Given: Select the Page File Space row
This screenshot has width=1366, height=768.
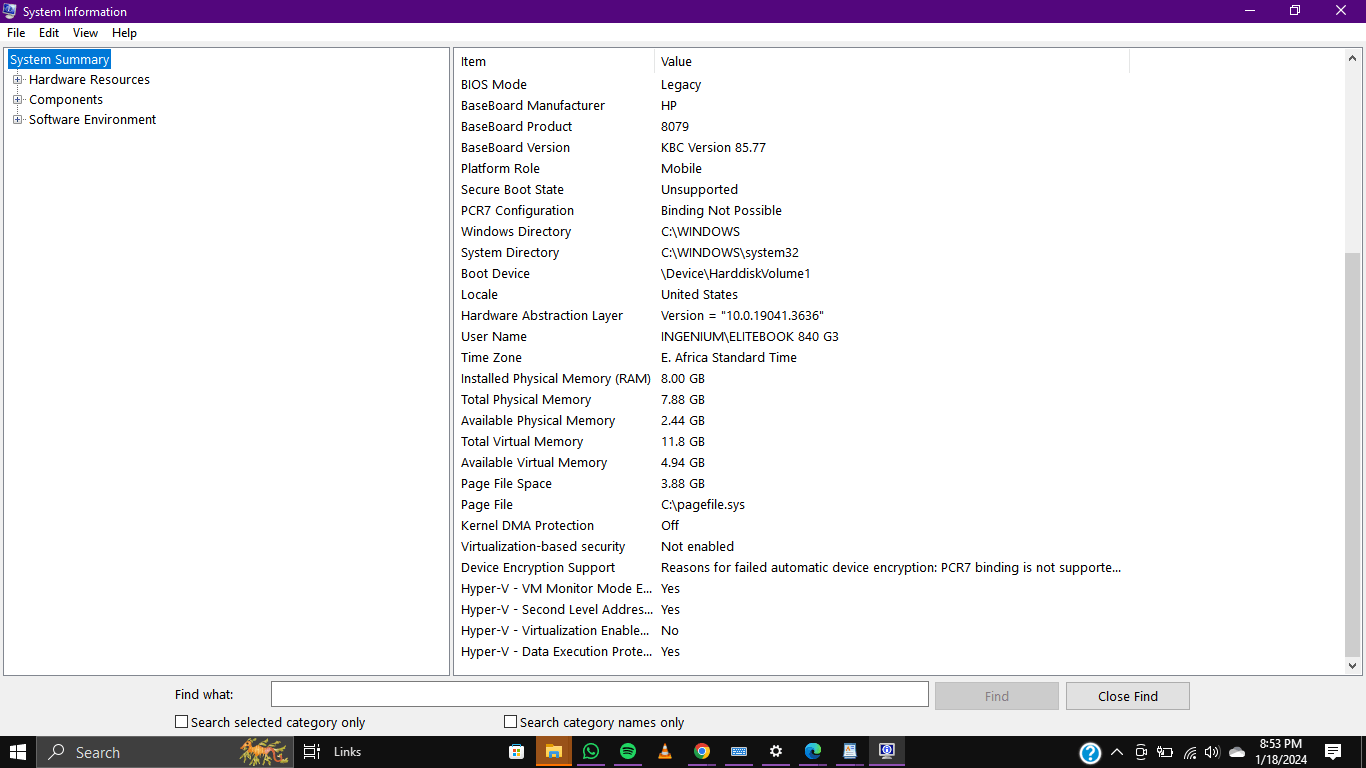Looking at the screenshot, I should pos(792,484).
